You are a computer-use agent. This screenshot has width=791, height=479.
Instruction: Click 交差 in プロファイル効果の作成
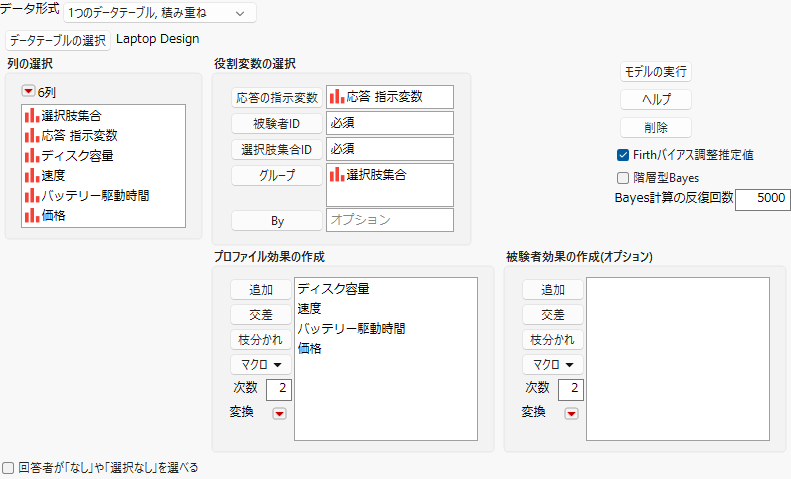pos(261,315)
